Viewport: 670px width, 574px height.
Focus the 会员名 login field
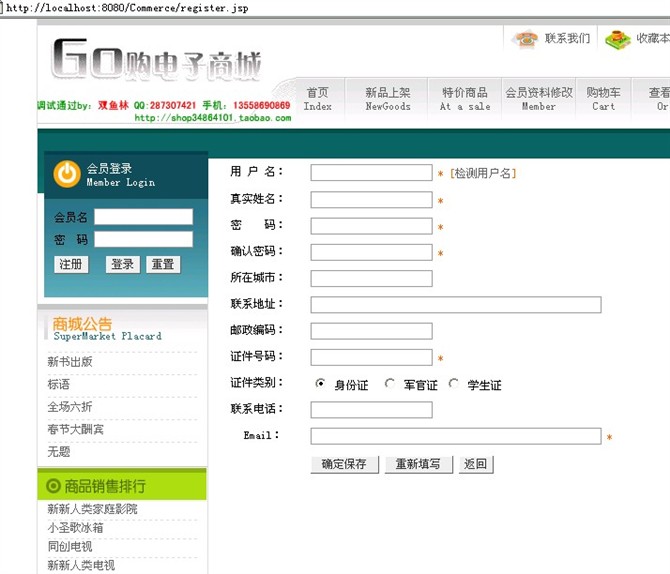[144, 217]
